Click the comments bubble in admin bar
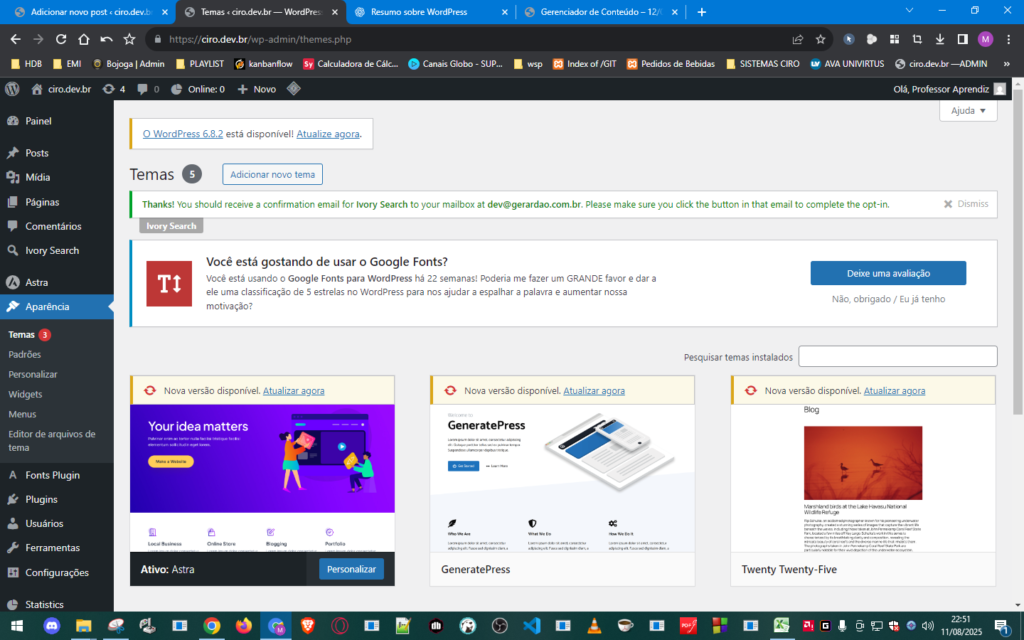The height and width of the screenshot is (640, 1024). tap(148, 89)
